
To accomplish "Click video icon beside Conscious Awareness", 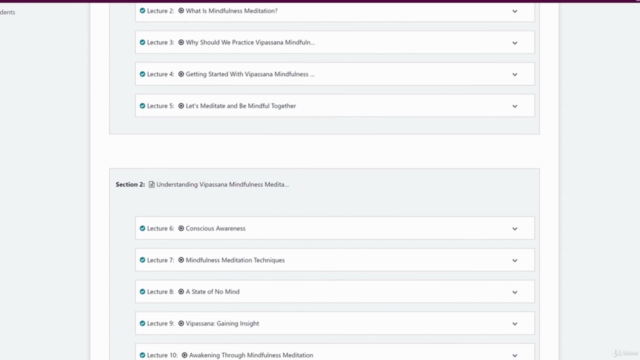I will 181,228.
